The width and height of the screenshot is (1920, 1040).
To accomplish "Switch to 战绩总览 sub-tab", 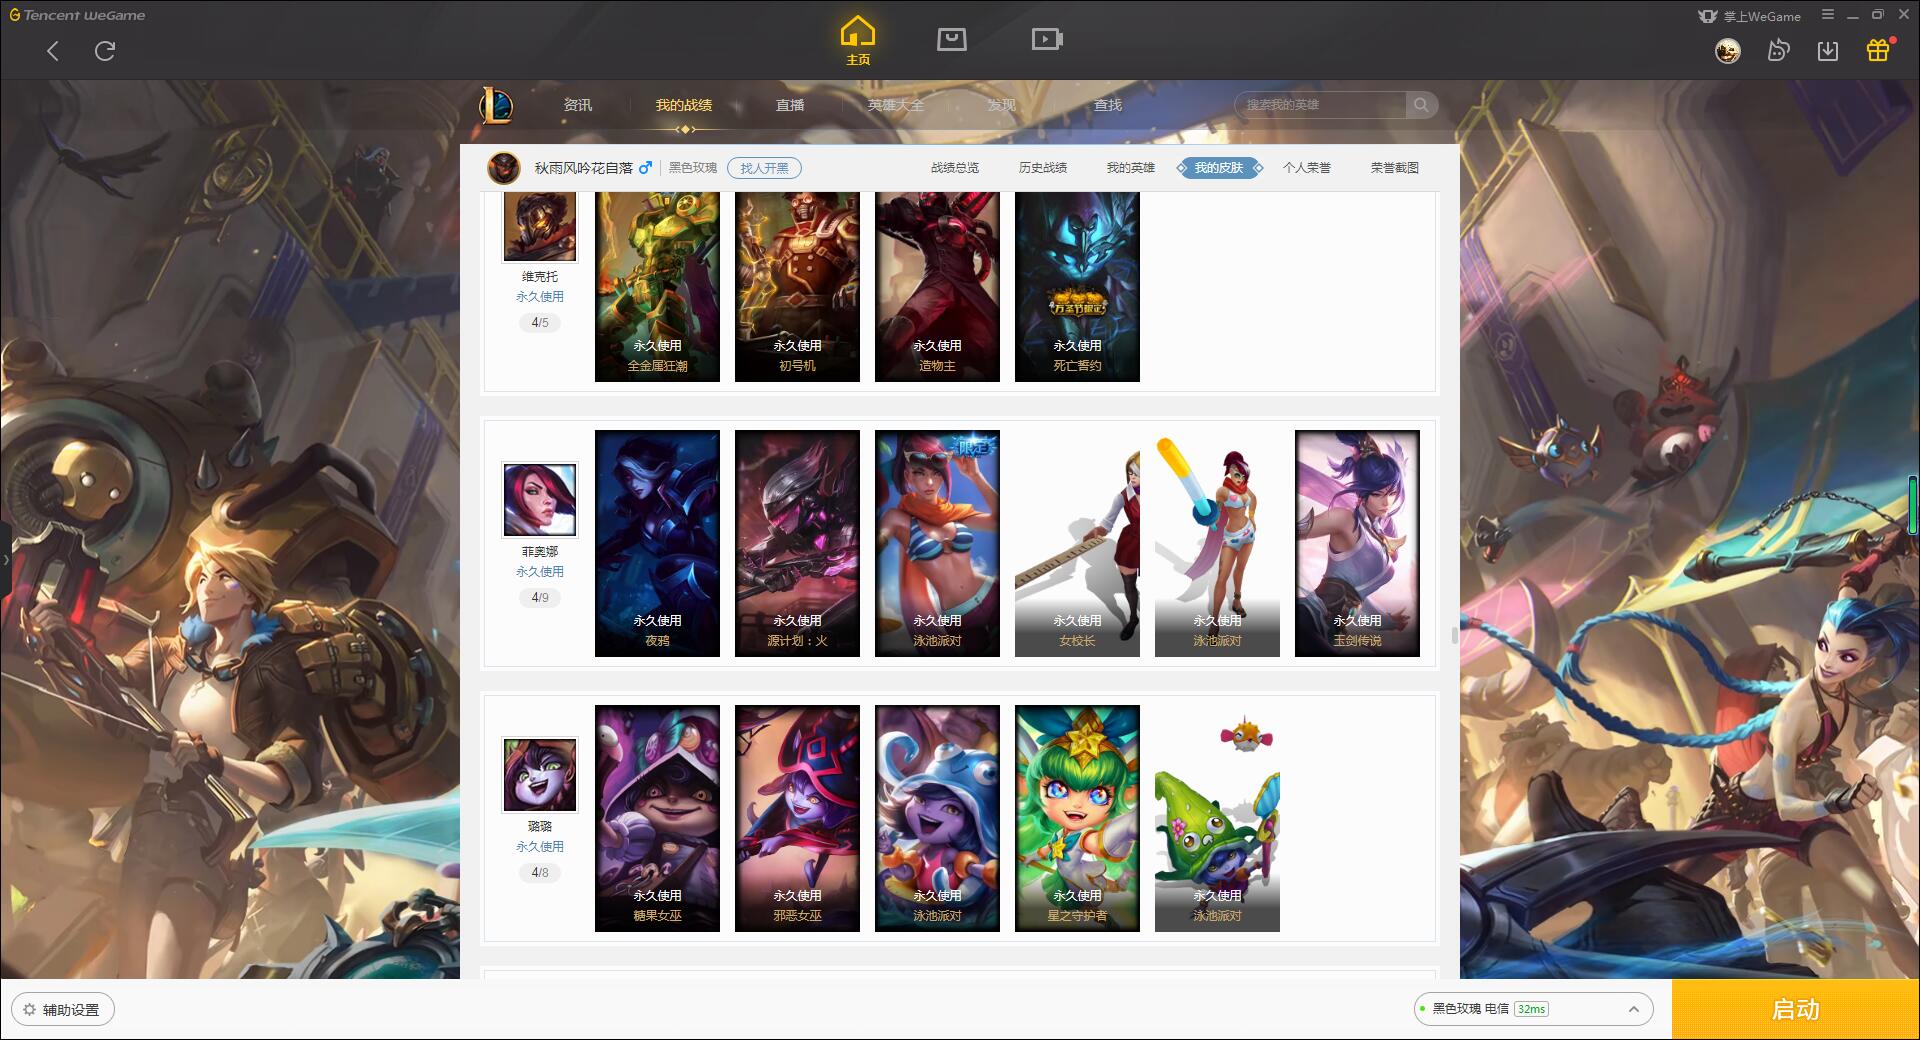I will (x=955, y=168).
